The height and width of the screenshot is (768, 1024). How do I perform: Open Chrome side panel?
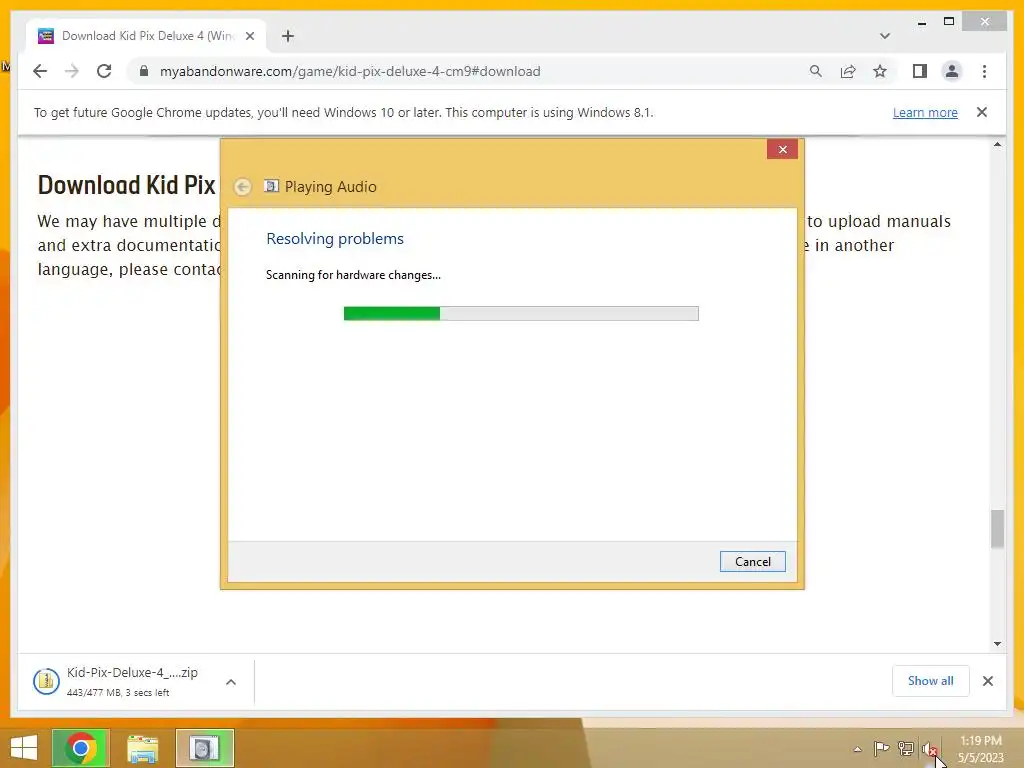pyautogui.click(x=920, y=71)
